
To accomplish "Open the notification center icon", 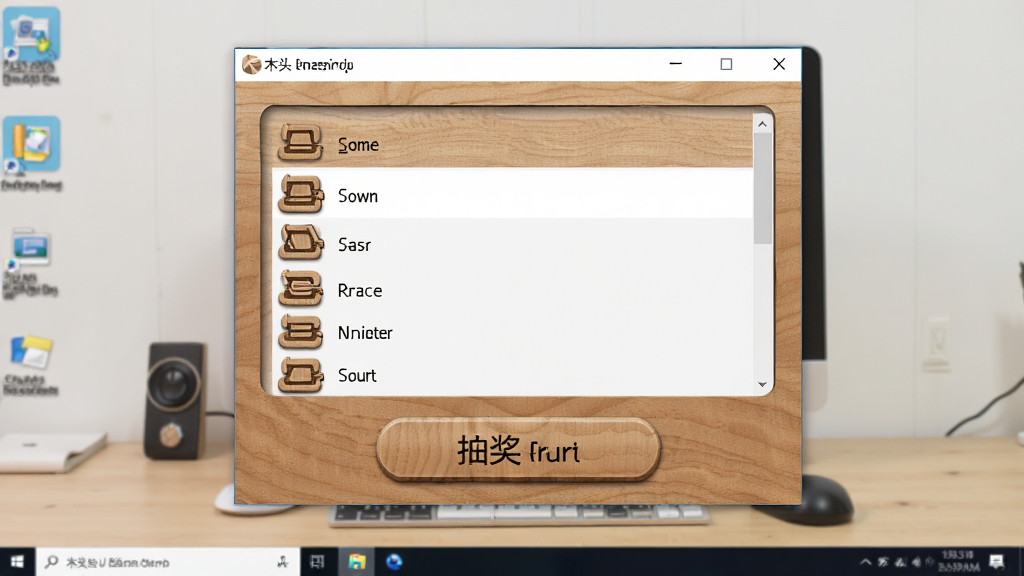I will (997, 562).
